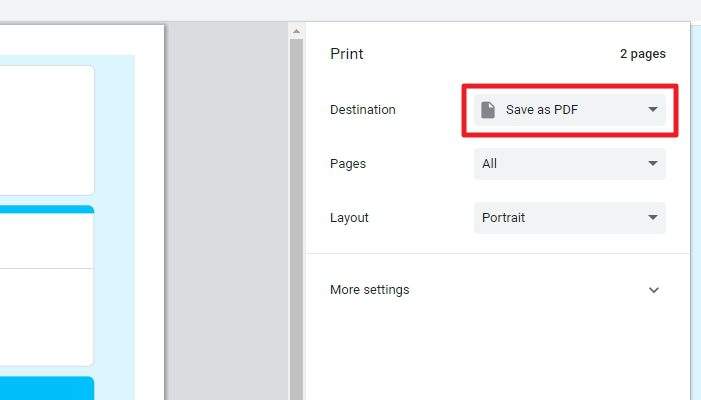Click the 2 pages count text

(x=642, y=54)
